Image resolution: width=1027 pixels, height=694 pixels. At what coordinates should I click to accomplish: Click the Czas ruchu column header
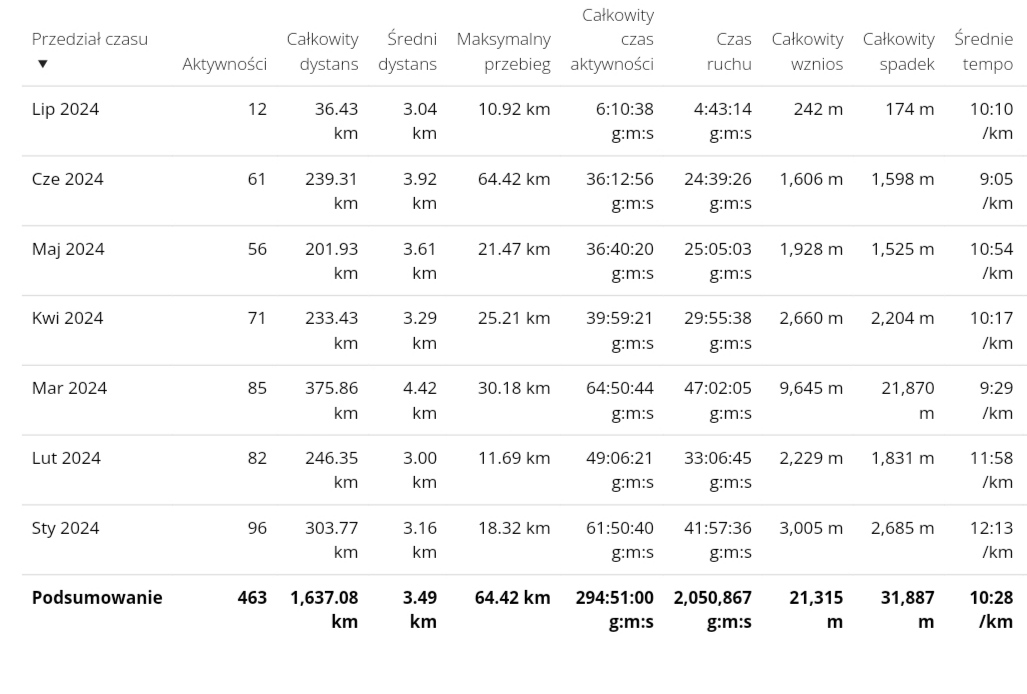(721, 52)
